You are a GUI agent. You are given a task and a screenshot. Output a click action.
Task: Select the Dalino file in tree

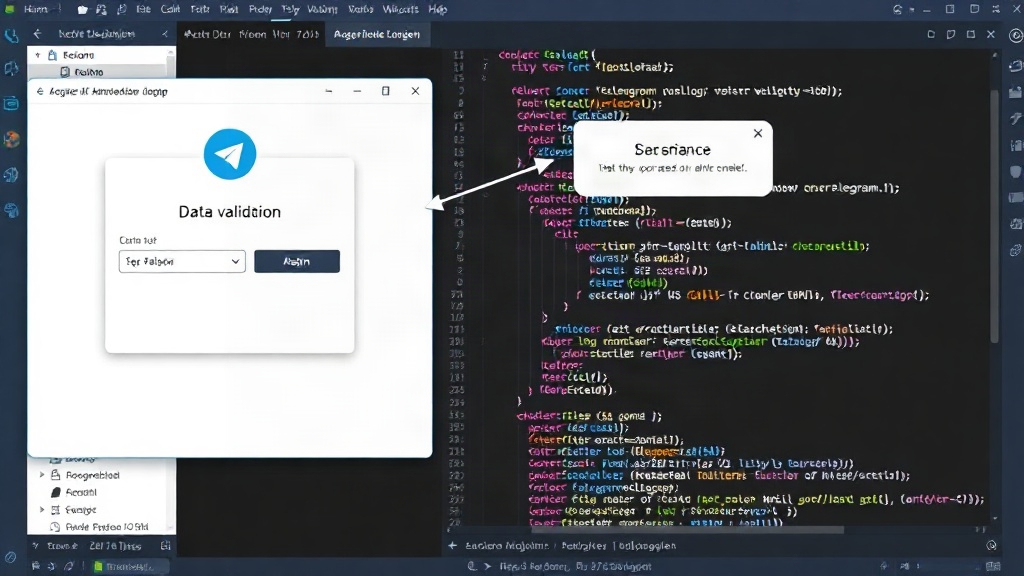tap(88, 72)
